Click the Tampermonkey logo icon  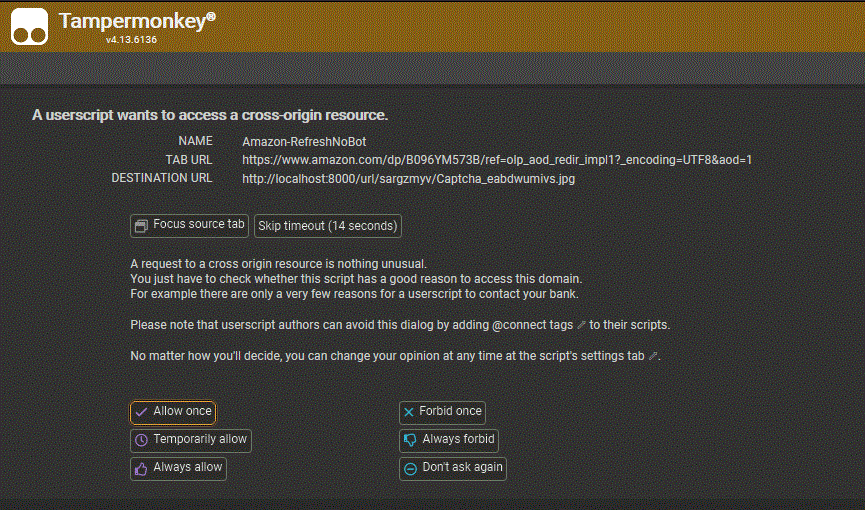[30, 26]
